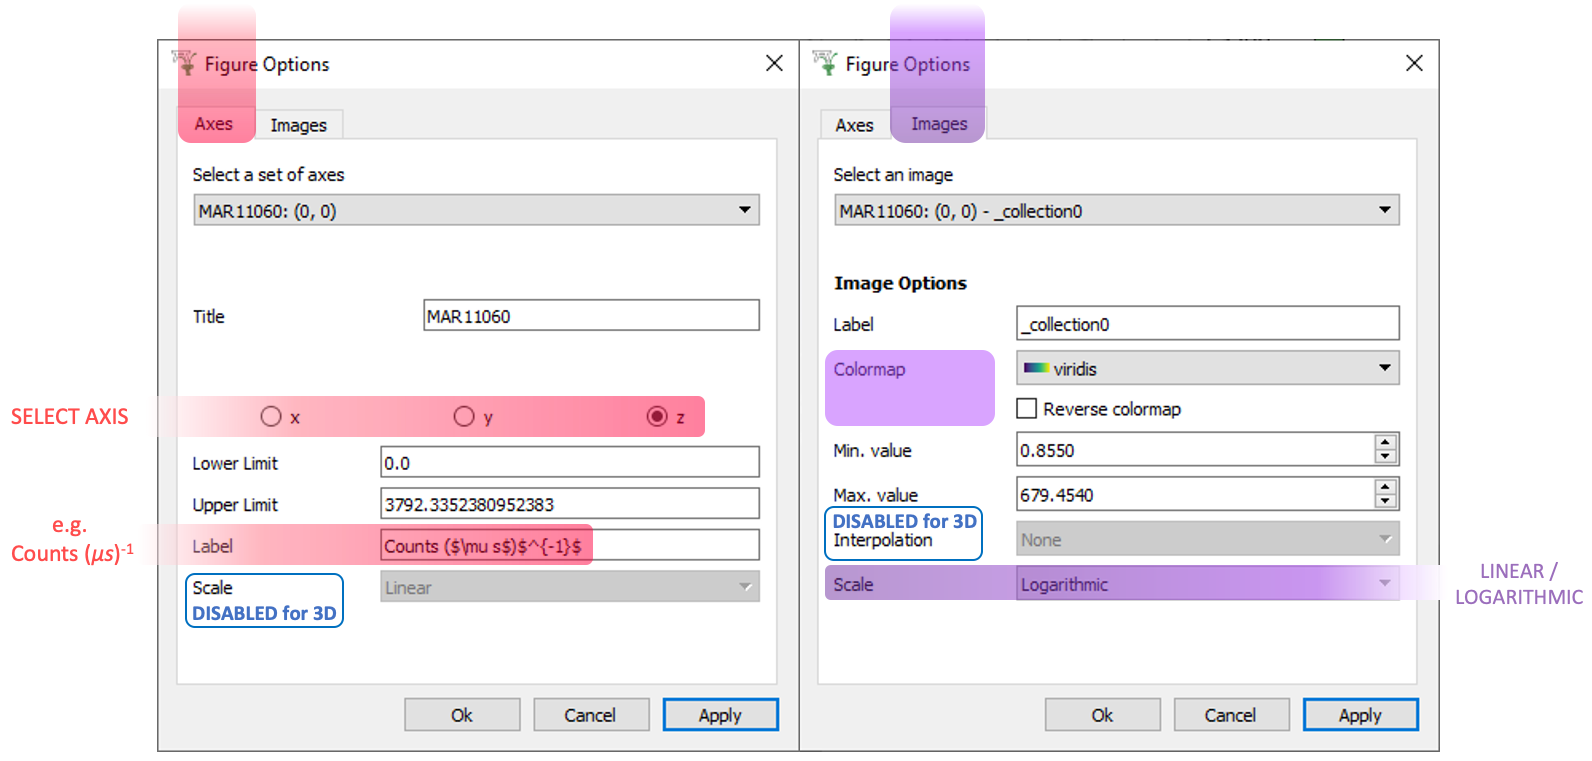Click the viridis color gradient swatch
The height and width of the screenshot is (761, 1592).
point(1036,368)
